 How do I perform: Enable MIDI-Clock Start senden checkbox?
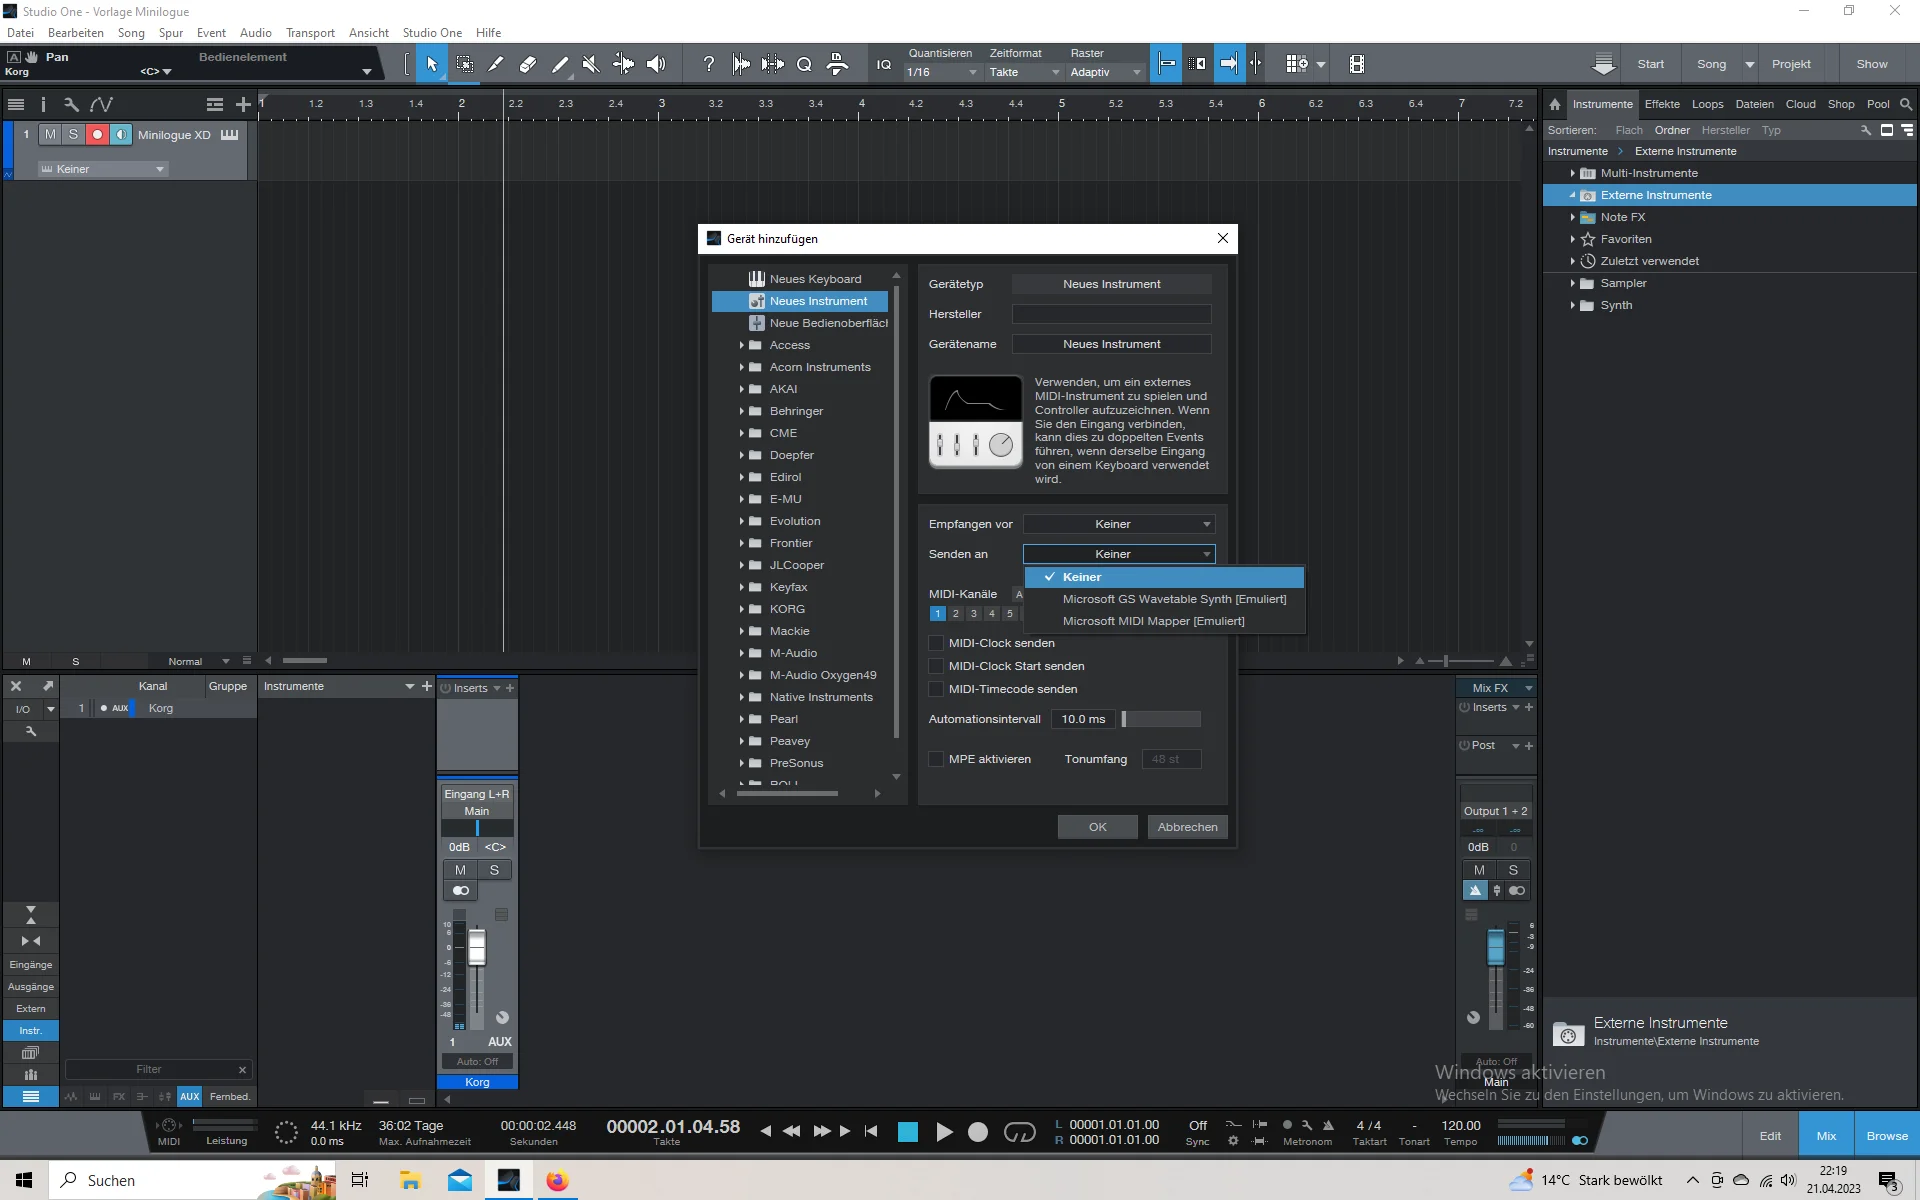click(937, 666)
